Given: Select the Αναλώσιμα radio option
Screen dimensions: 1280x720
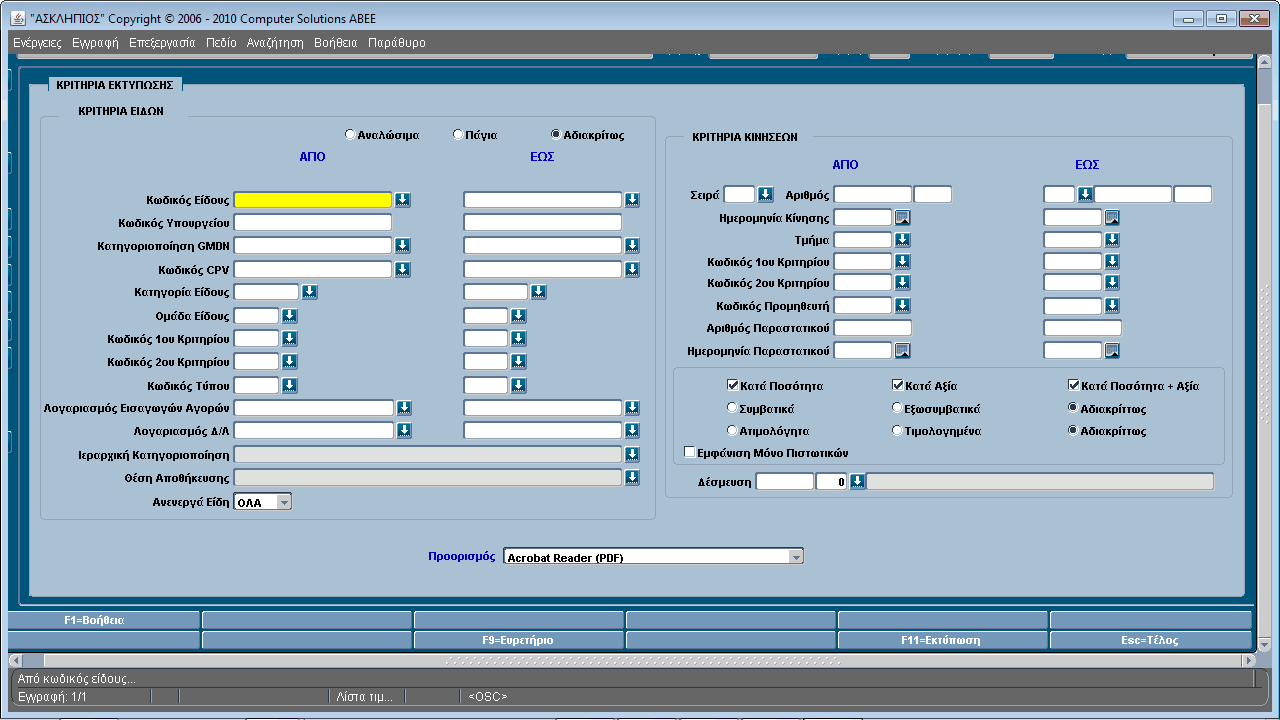Looking at the screenshot, I should 349,134.
